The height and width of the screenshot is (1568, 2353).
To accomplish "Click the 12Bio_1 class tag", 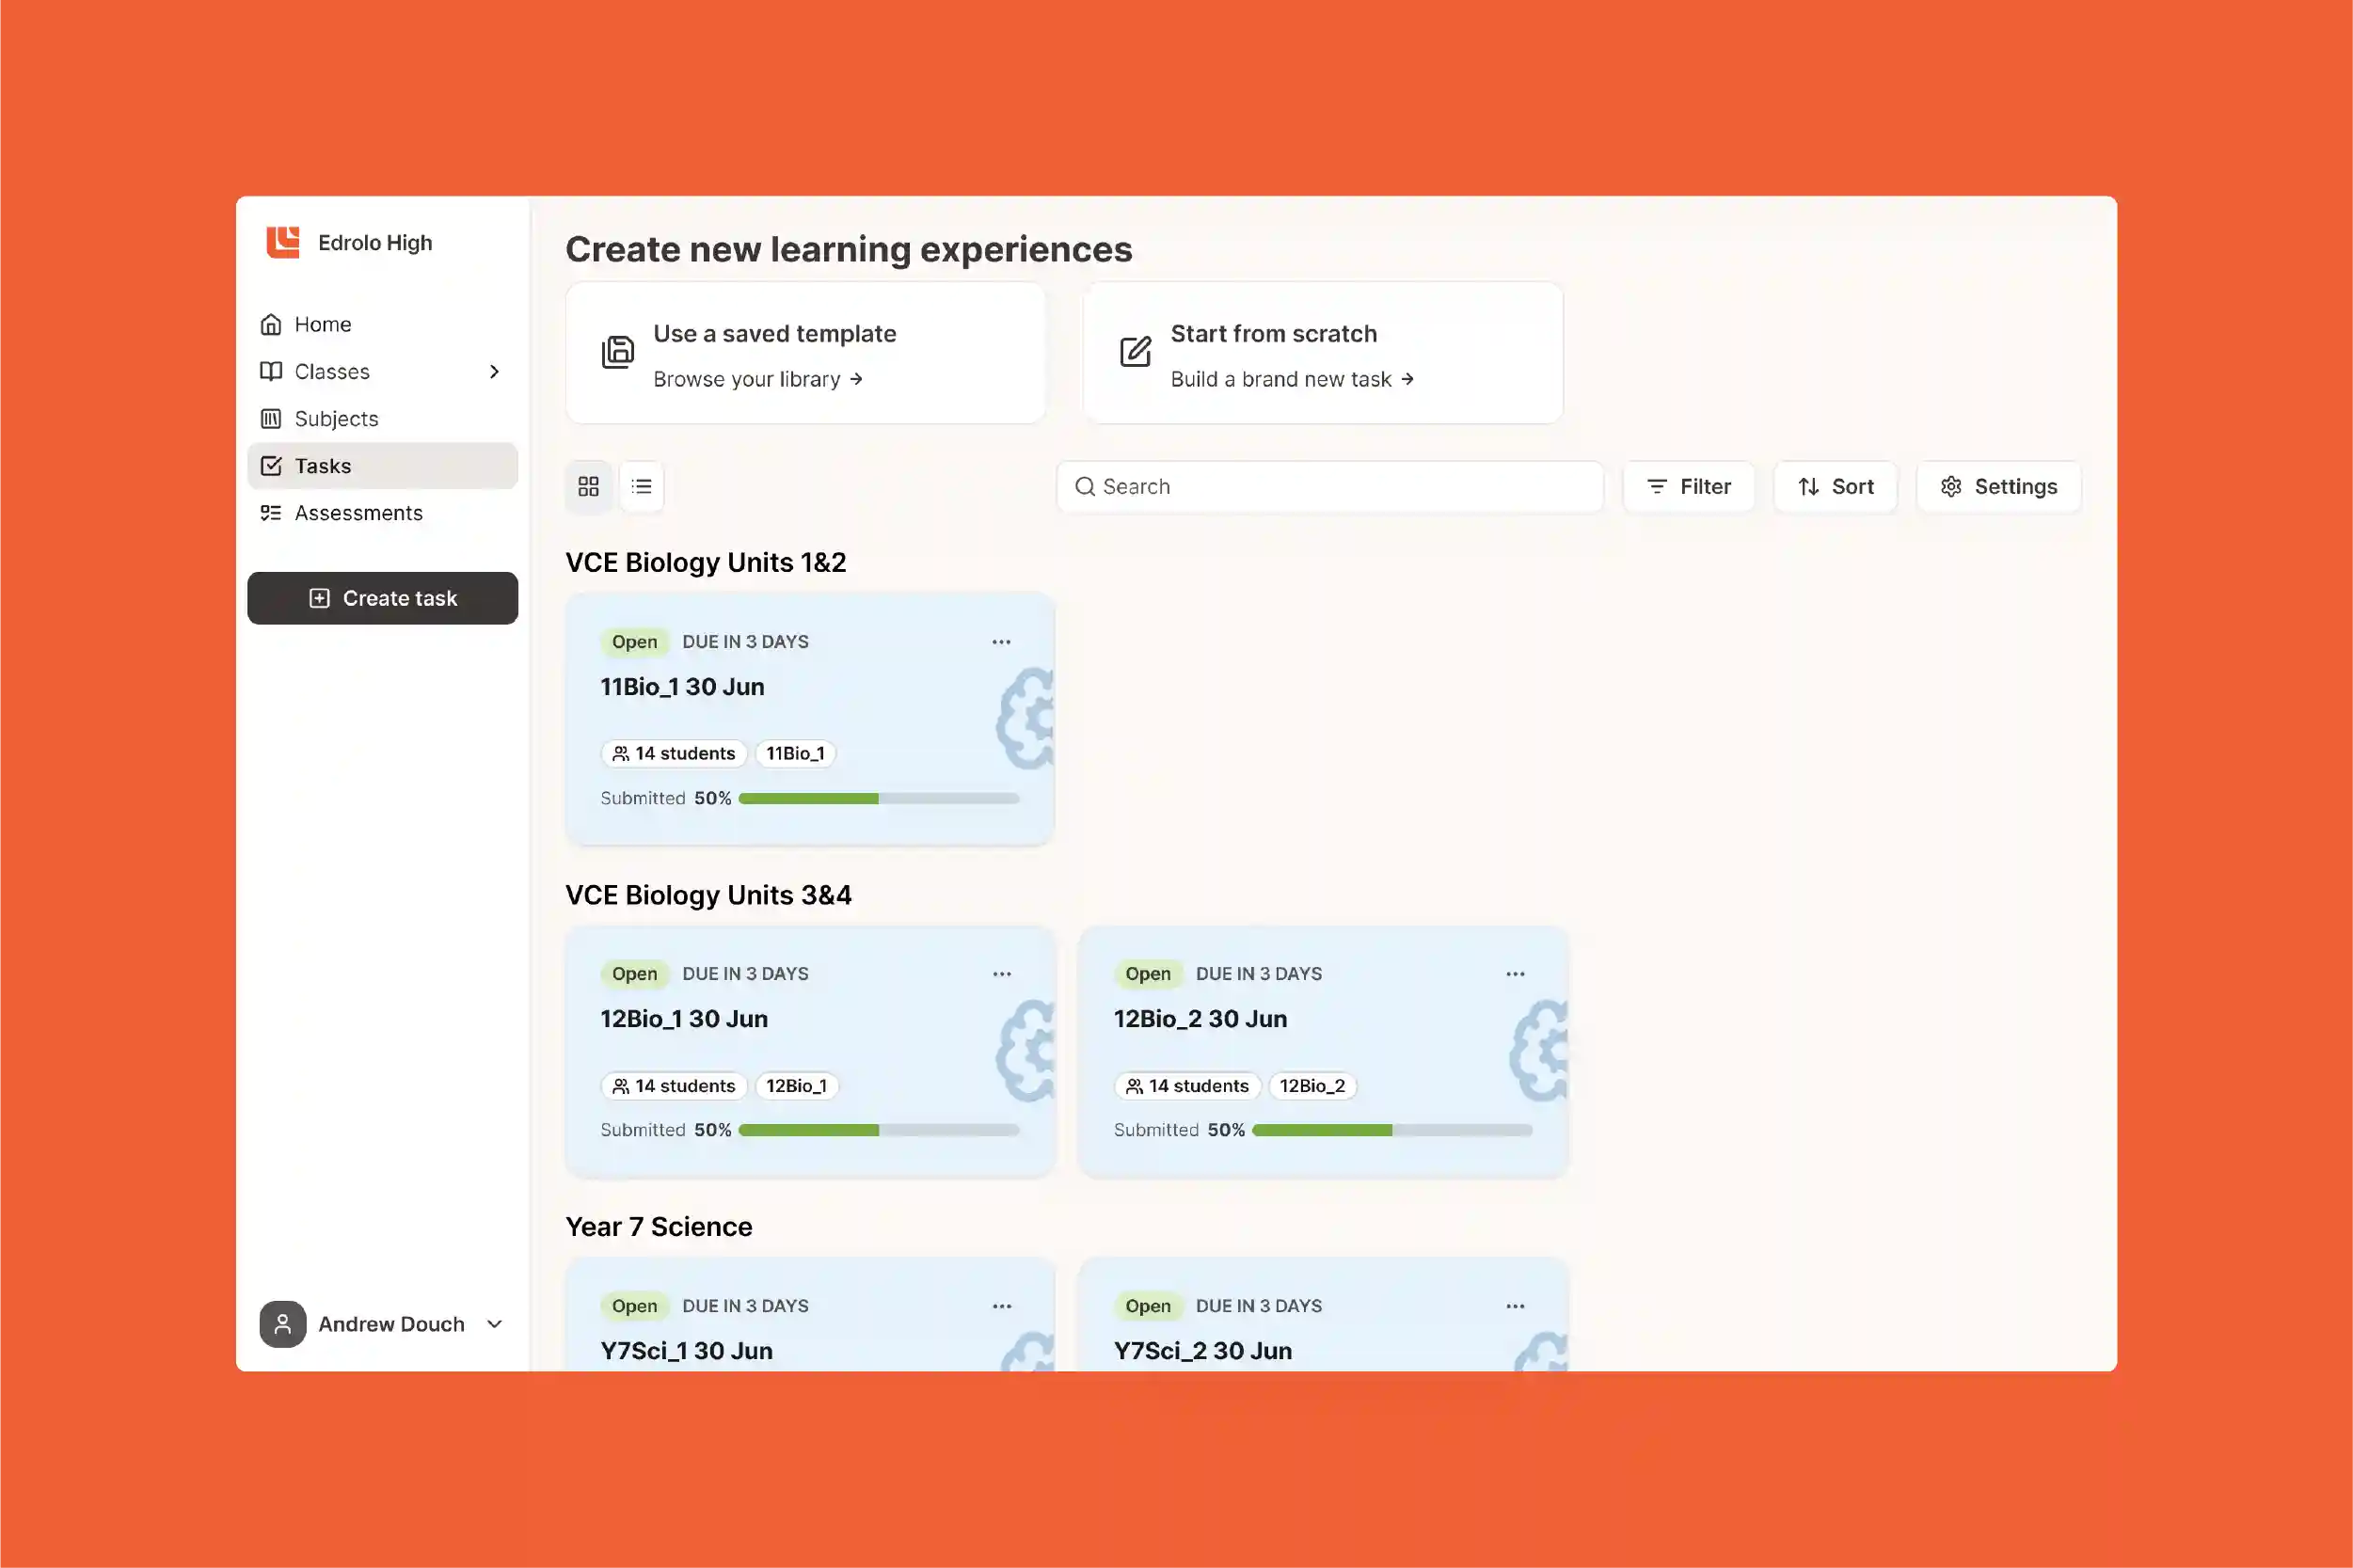I will point(796,1086).
